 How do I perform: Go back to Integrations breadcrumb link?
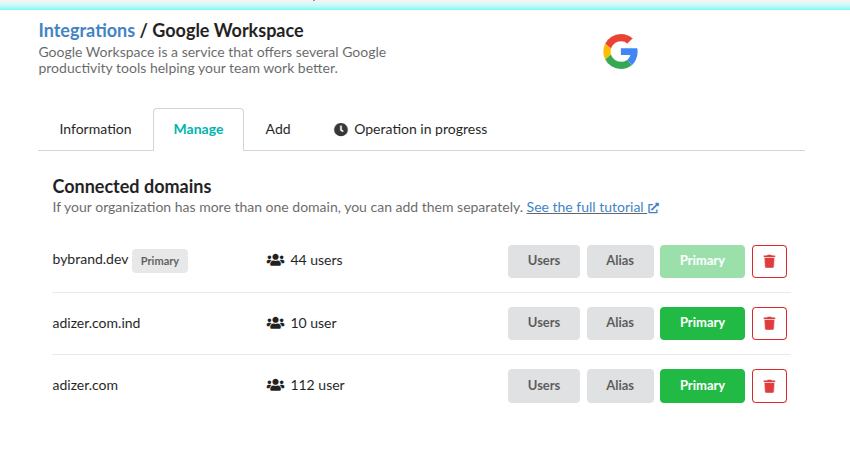(x=87, y=31)
